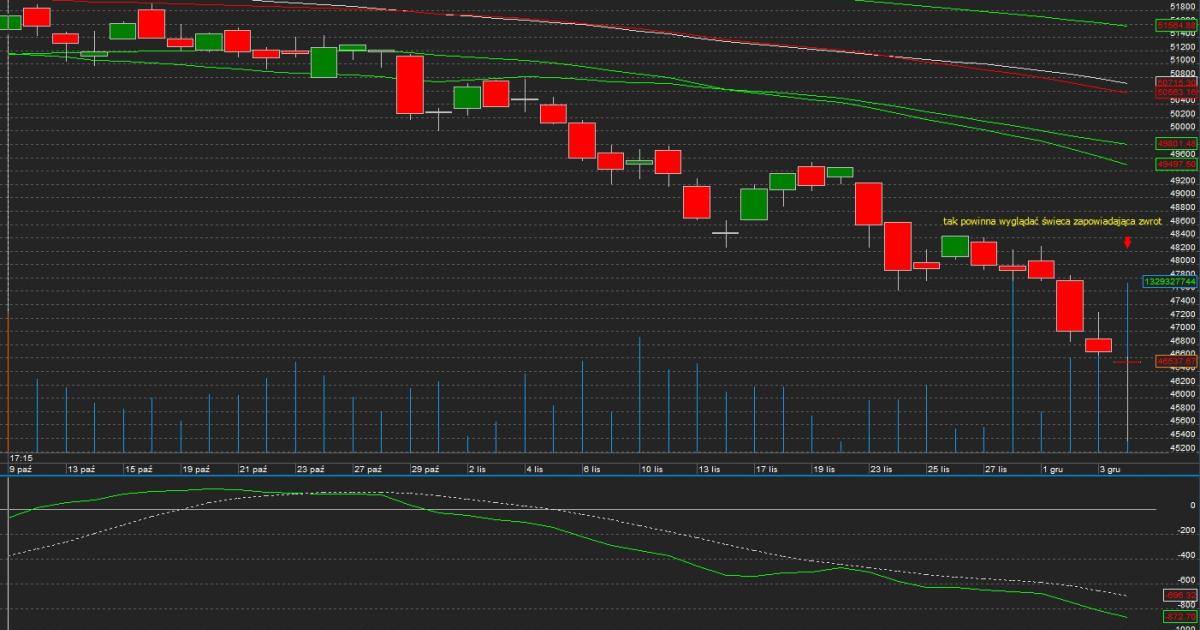Select the yellow annotation text about świeca

[x=1039, y=220]
